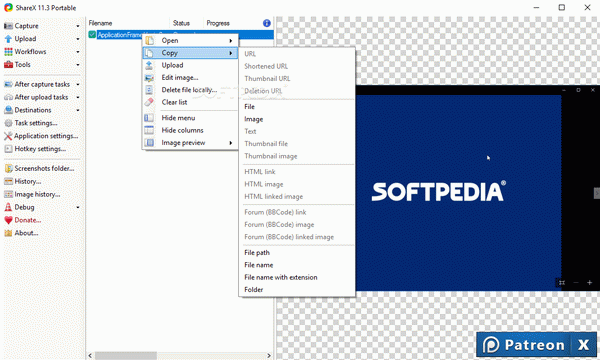Click the blue info icon above the list

266,23
